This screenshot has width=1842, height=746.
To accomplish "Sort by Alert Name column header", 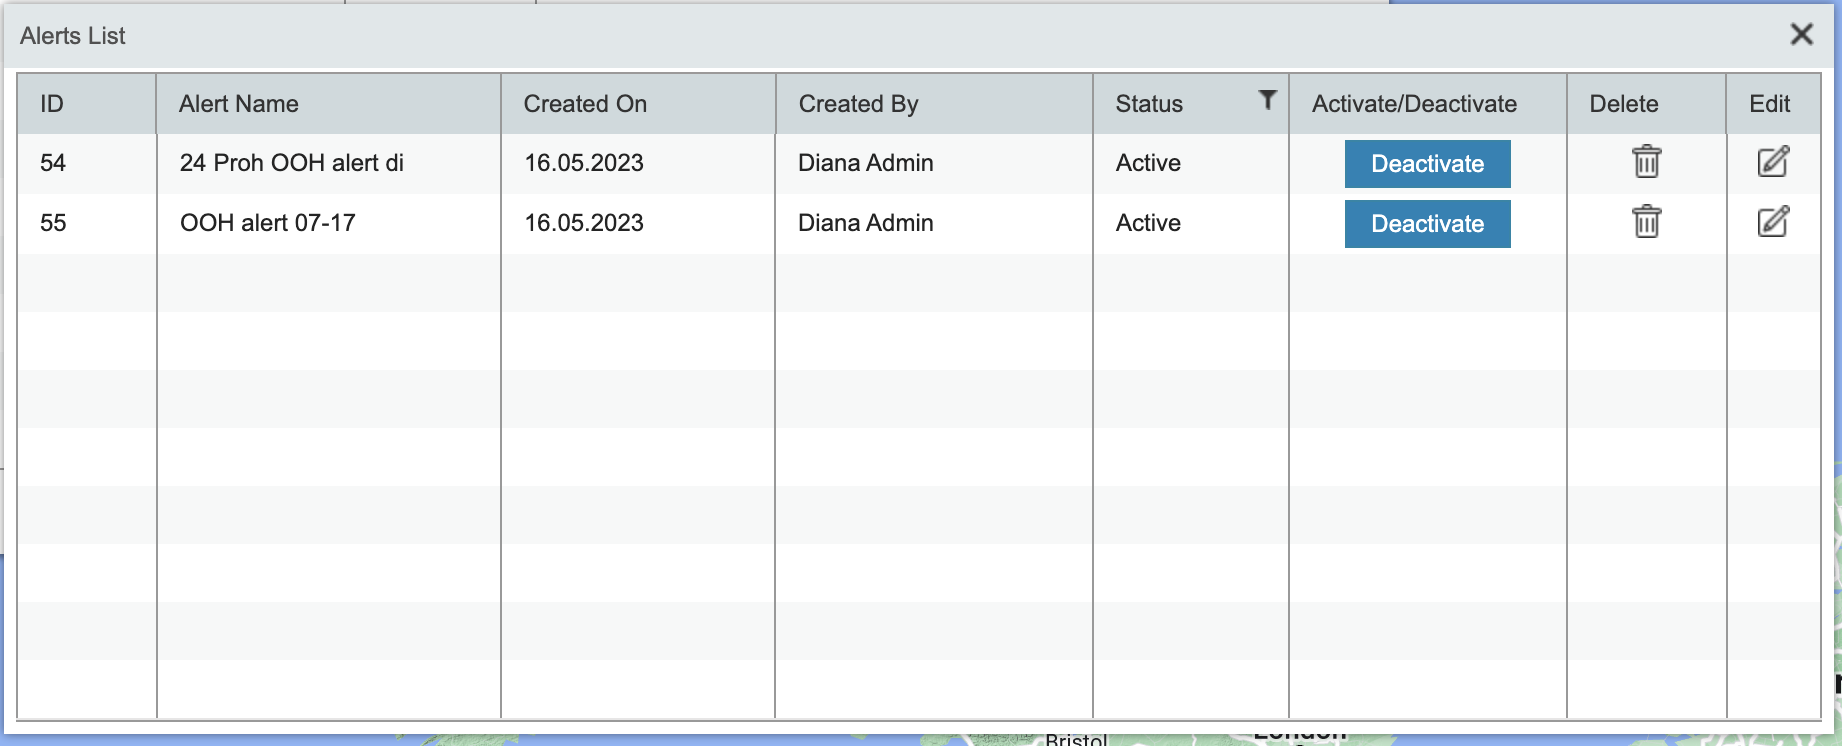I will coord(239,104).
